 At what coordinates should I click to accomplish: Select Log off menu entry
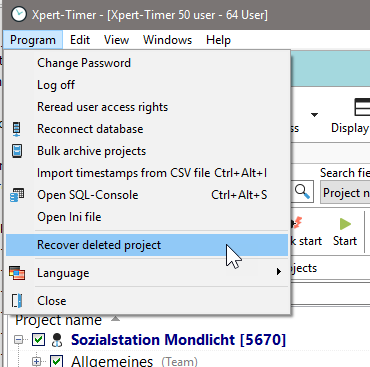click(147, 85)
